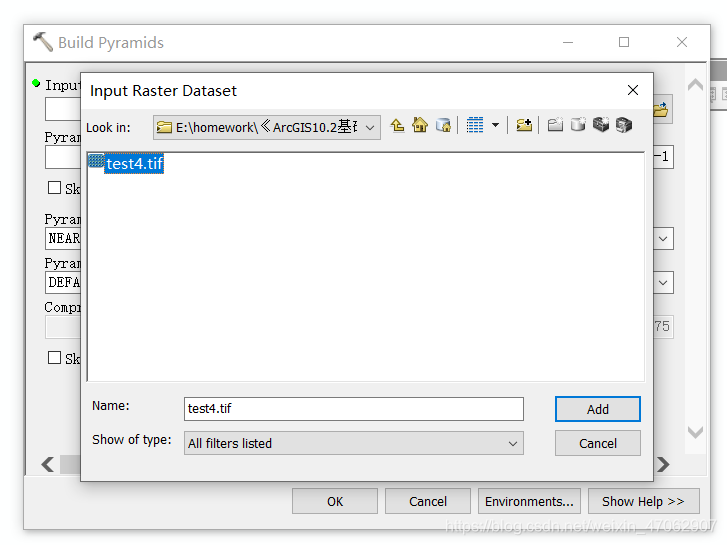The width and height of the screenshot is (727, 545).
Task: Click NEAREST resampling field
Action: (x=63, y=238)
